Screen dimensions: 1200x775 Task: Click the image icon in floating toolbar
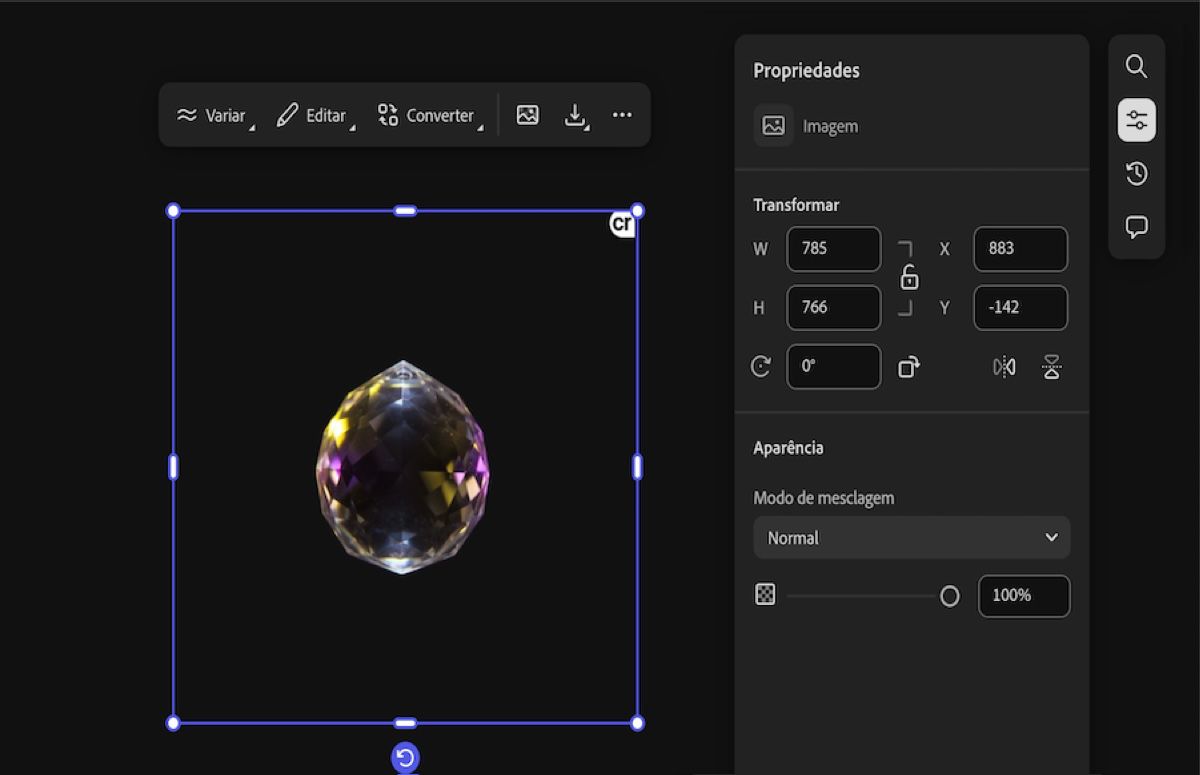tap(528, 115)
